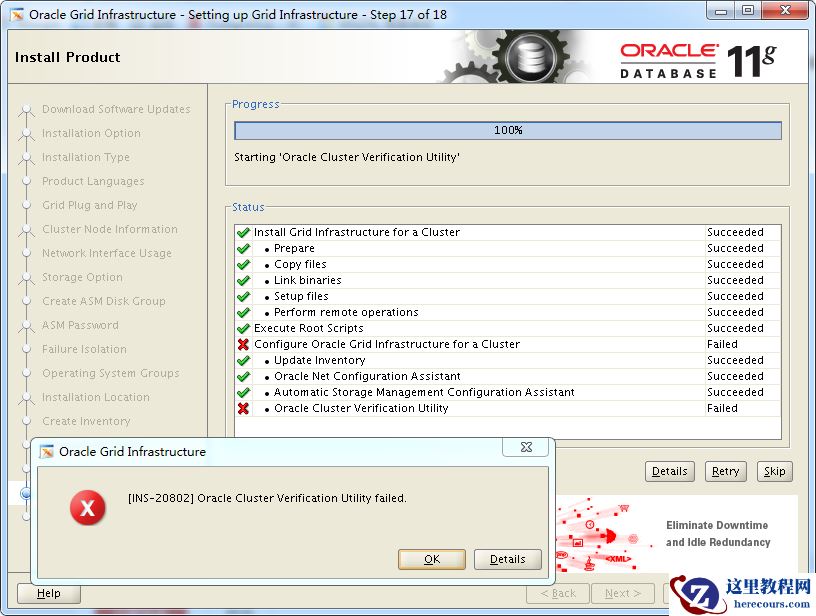Image resolution: width=816 pixels, height=616 pixels.
Task: Minimize the Oracle Grid Infrastructure installer window
Action: point(721,11)
